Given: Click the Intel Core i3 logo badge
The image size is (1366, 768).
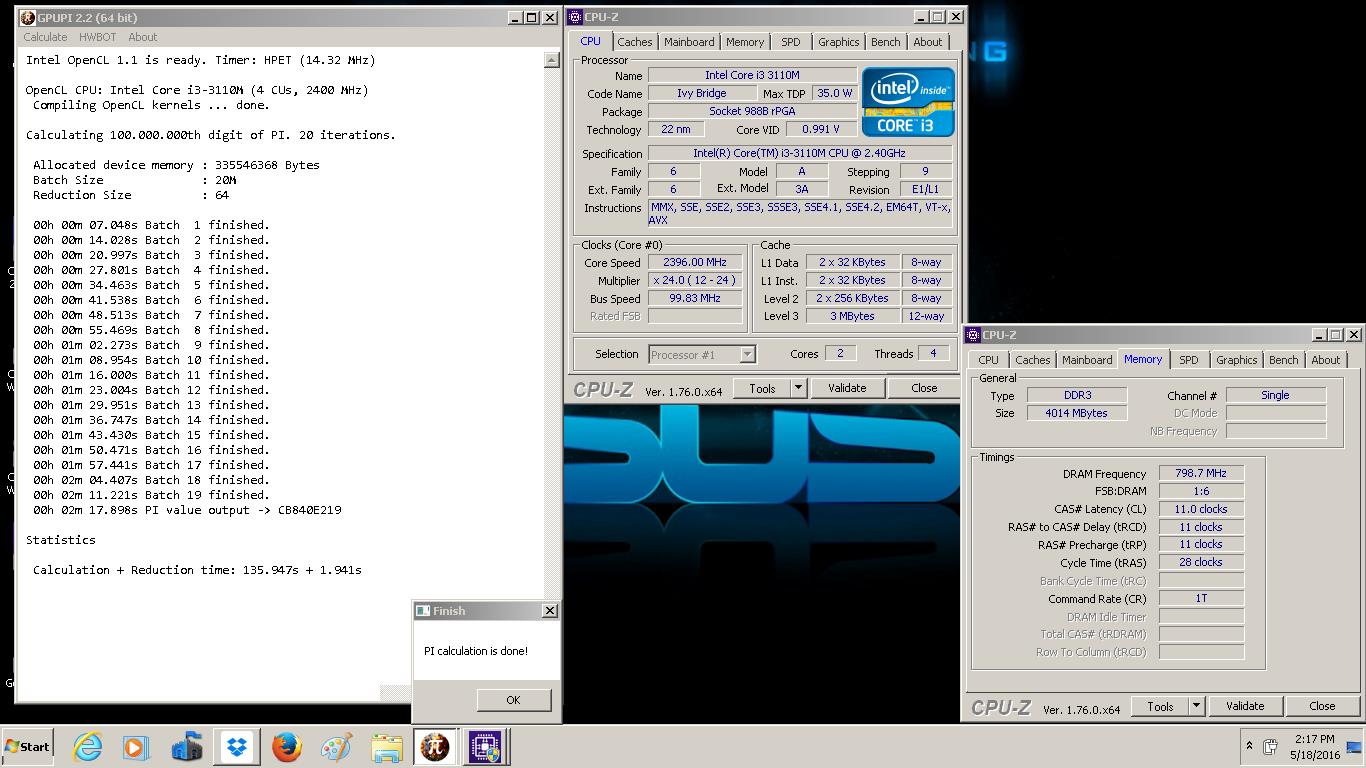Looking at the screenshot, I should click(x=908, y=102).
